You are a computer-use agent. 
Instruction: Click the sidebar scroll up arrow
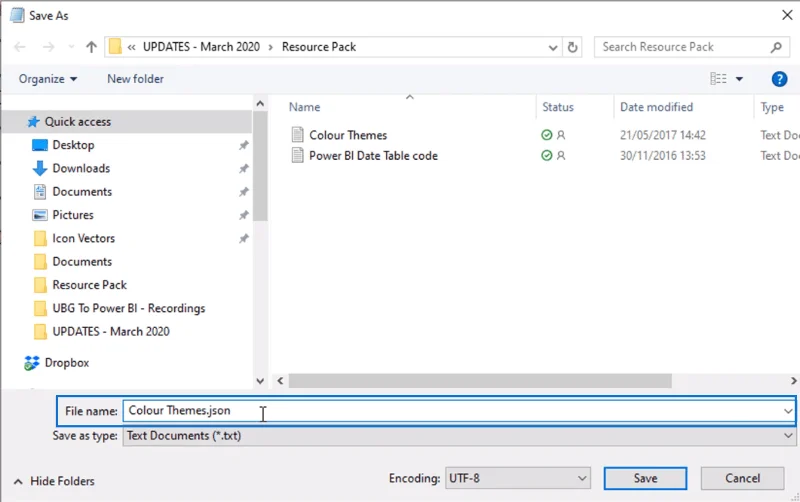tap(260, 104)
